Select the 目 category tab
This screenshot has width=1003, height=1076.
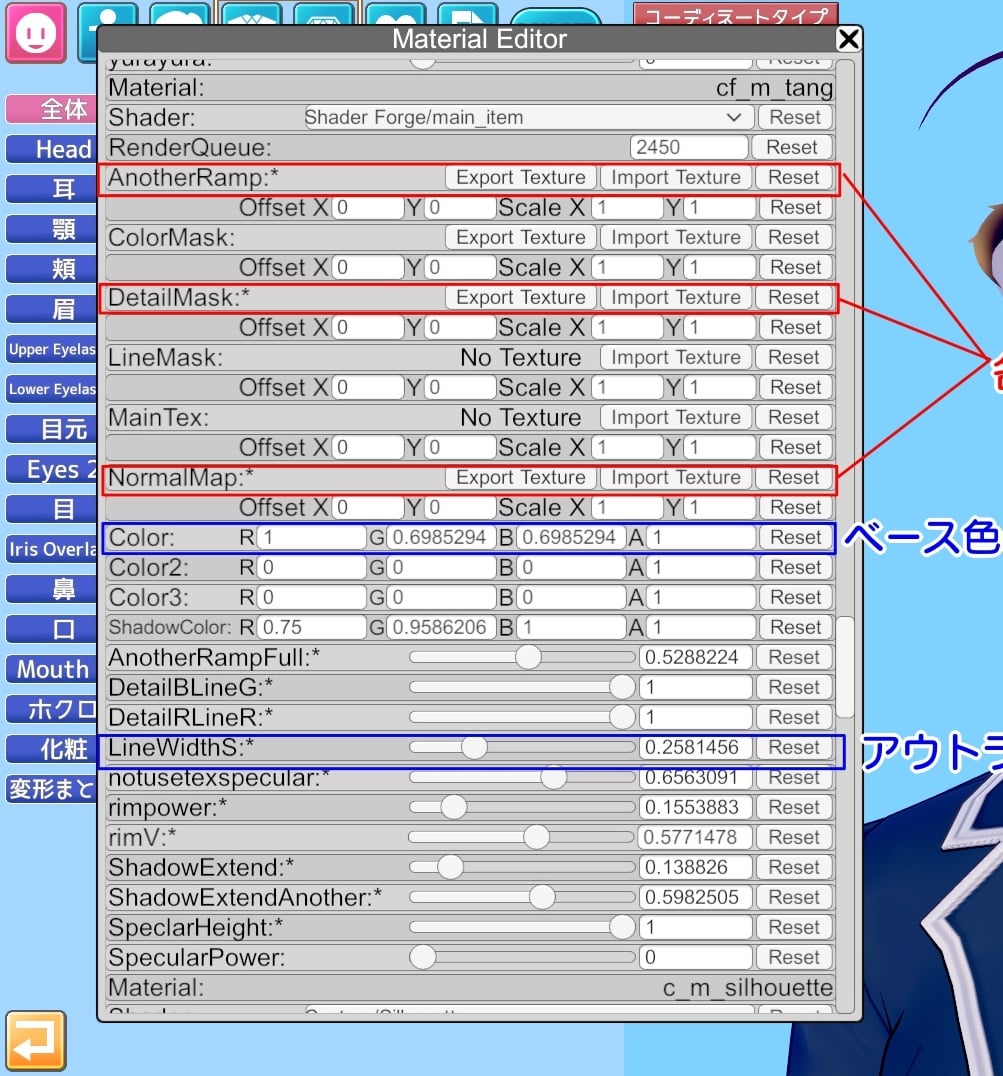(52, 509)
